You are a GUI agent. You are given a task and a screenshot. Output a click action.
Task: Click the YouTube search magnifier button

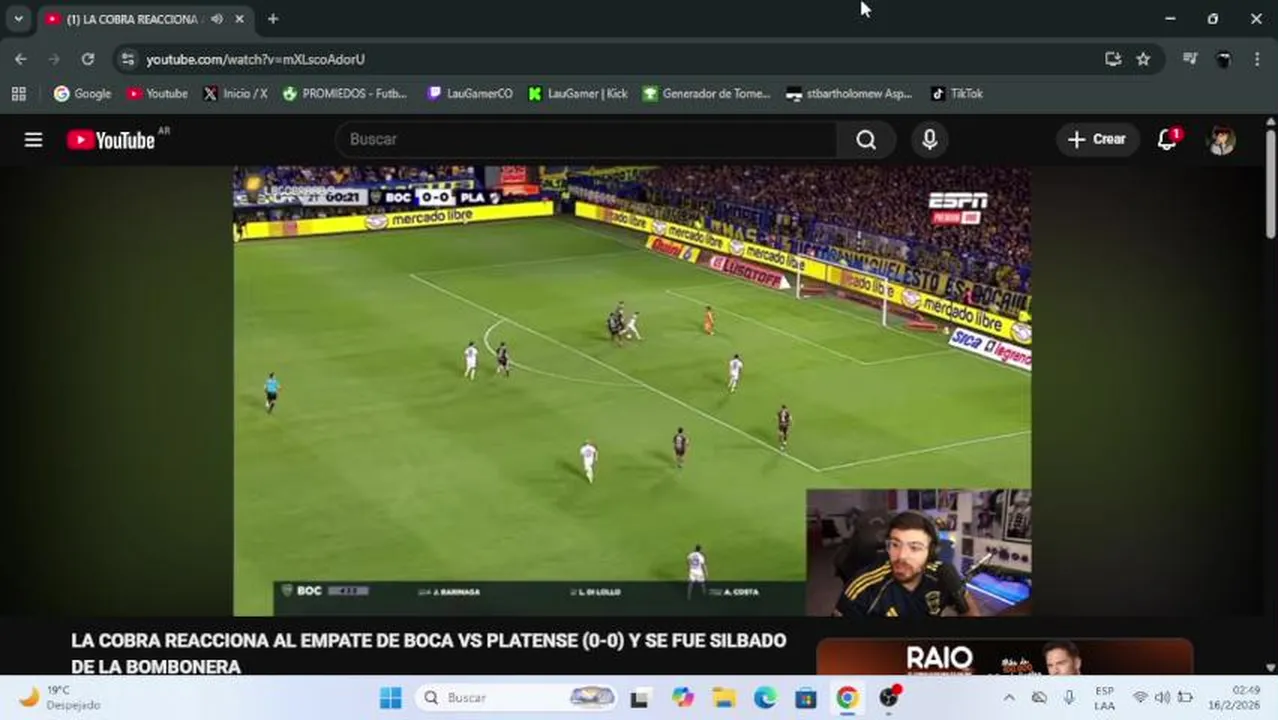pyautogui.click(x=866, y=140)
